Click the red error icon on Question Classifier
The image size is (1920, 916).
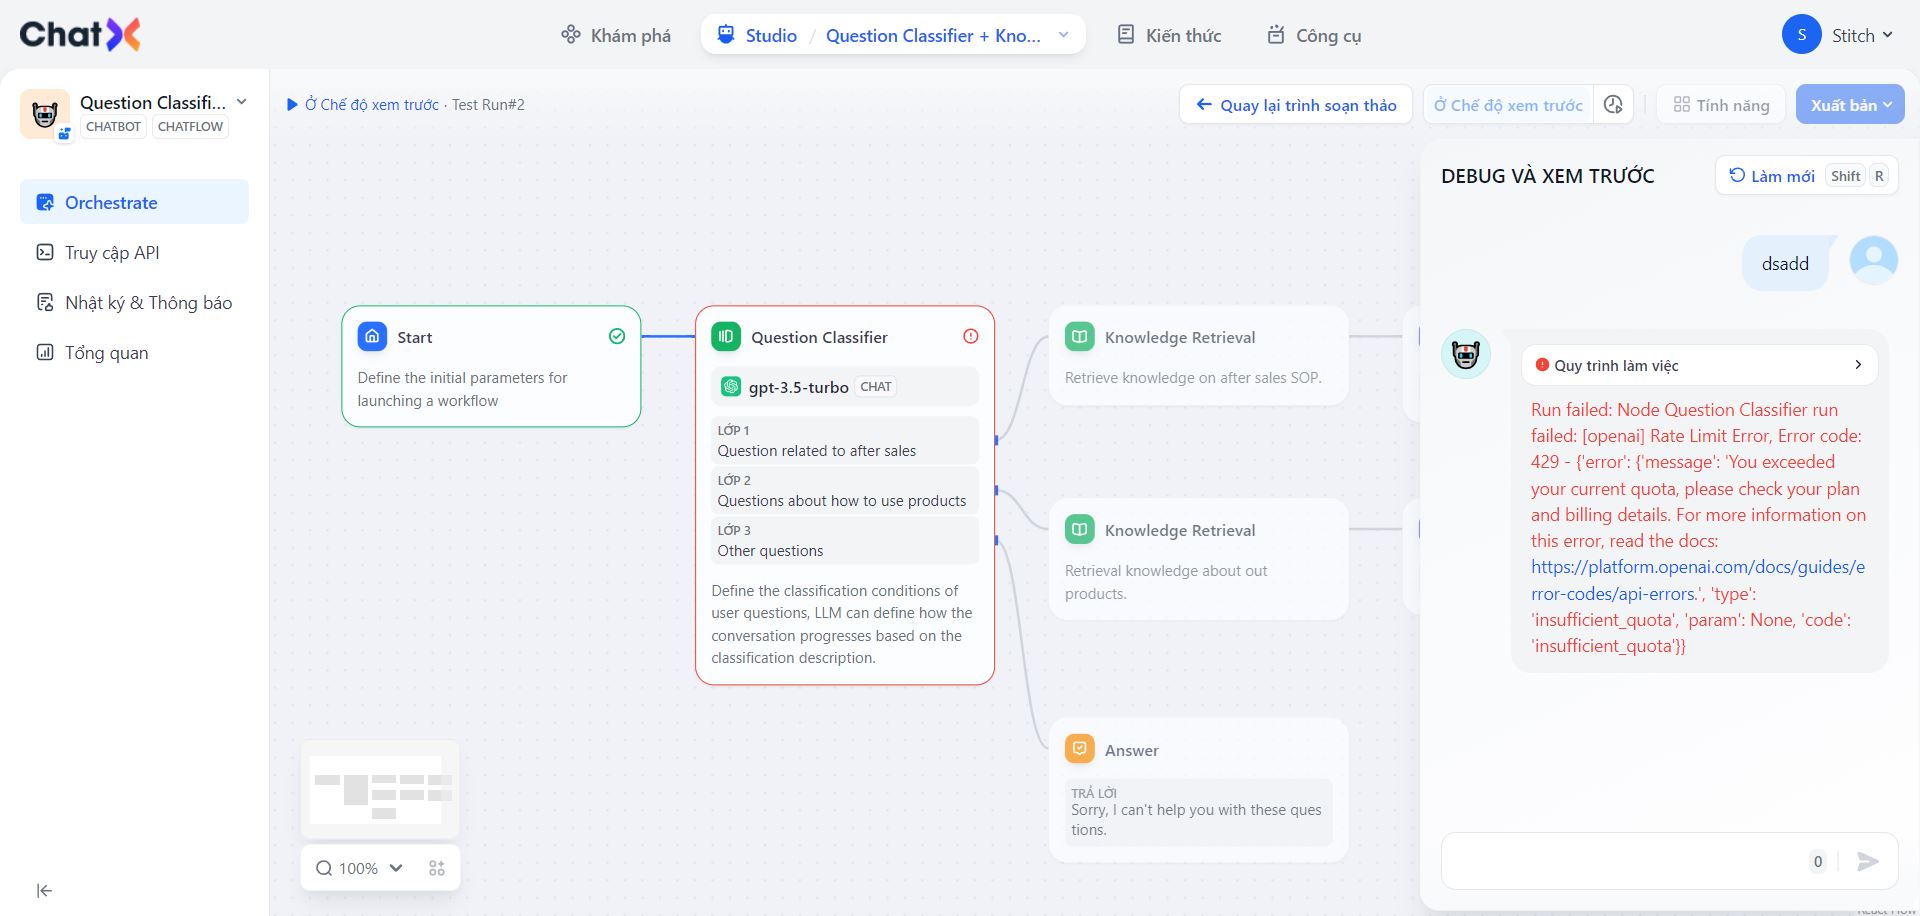[x=970, y=337]
